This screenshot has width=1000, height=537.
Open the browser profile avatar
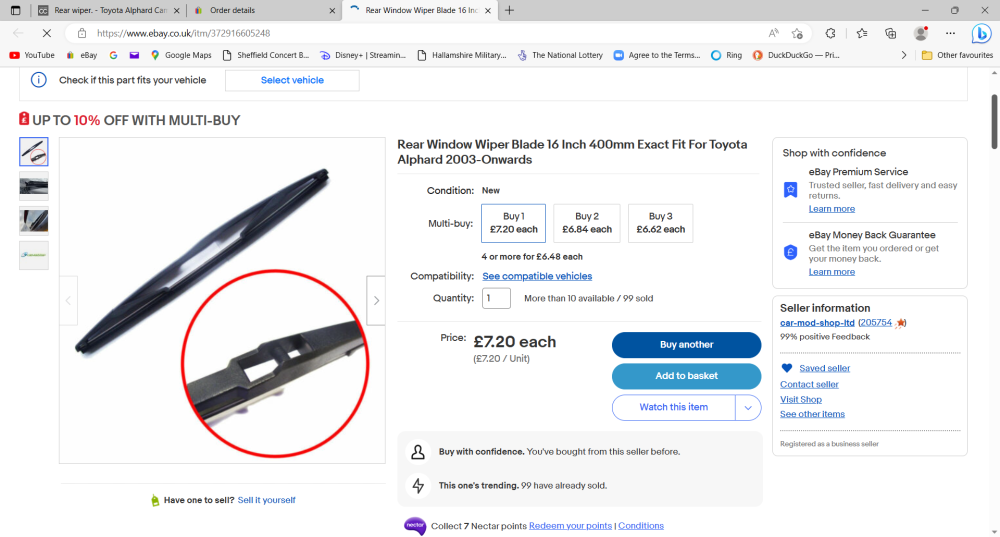pyautogui.click(x=920, y=33)
